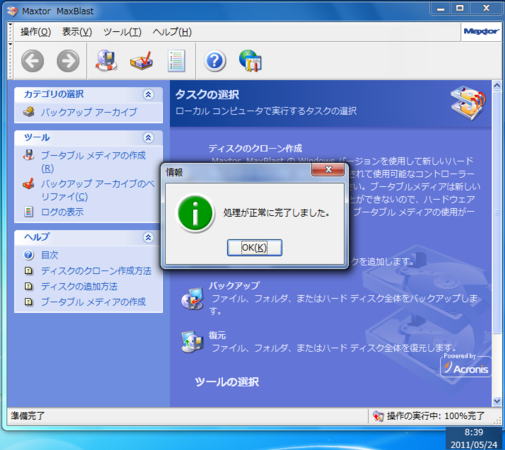Click the Maxtor logo in the menu bar
This screenshot has width=505, height=450.
tap(481, 31)
